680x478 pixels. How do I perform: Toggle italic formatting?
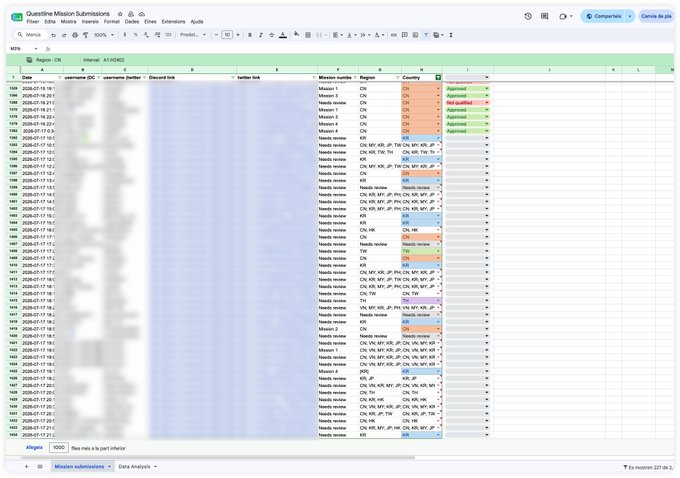tap(261, 35)
